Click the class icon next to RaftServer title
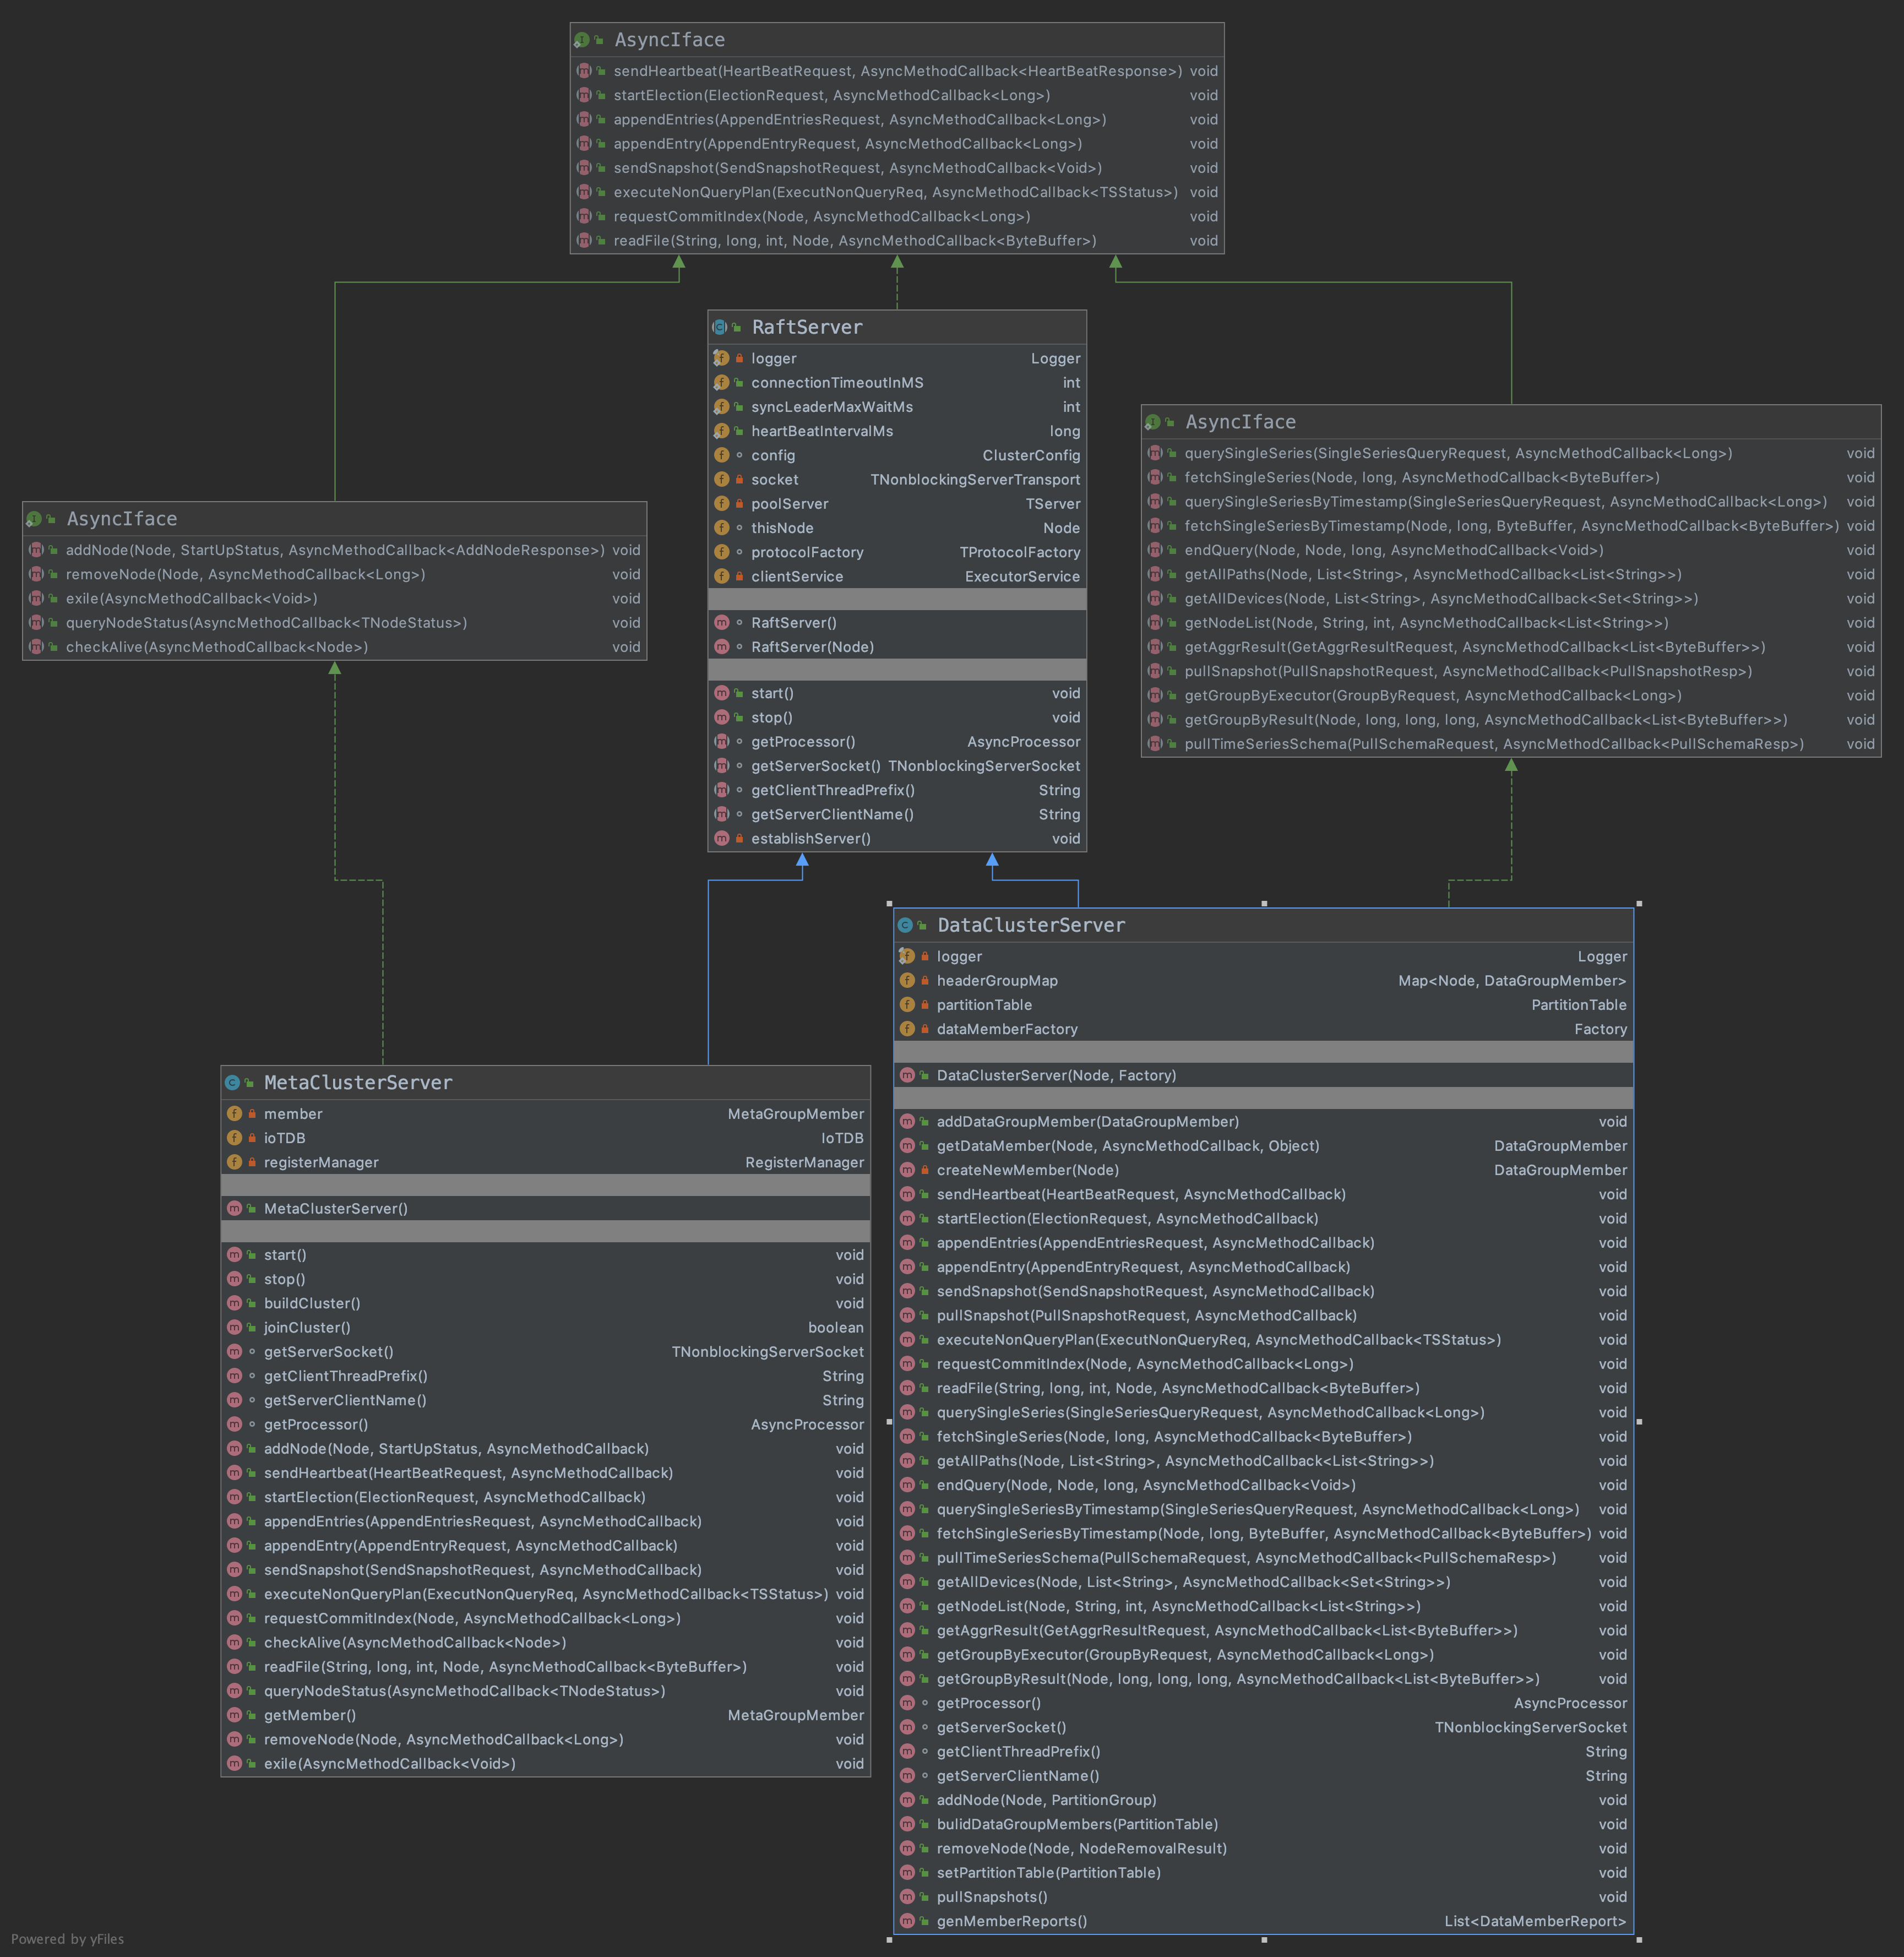 point(719,327)
